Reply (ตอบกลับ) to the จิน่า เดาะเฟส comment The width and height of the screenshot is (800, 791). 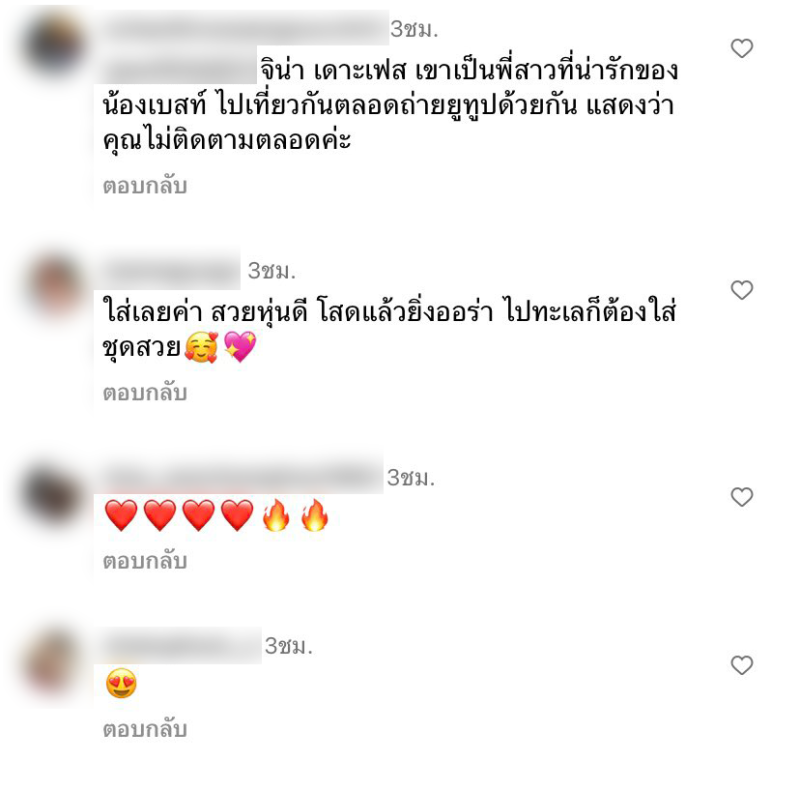[x=145, y=186]
